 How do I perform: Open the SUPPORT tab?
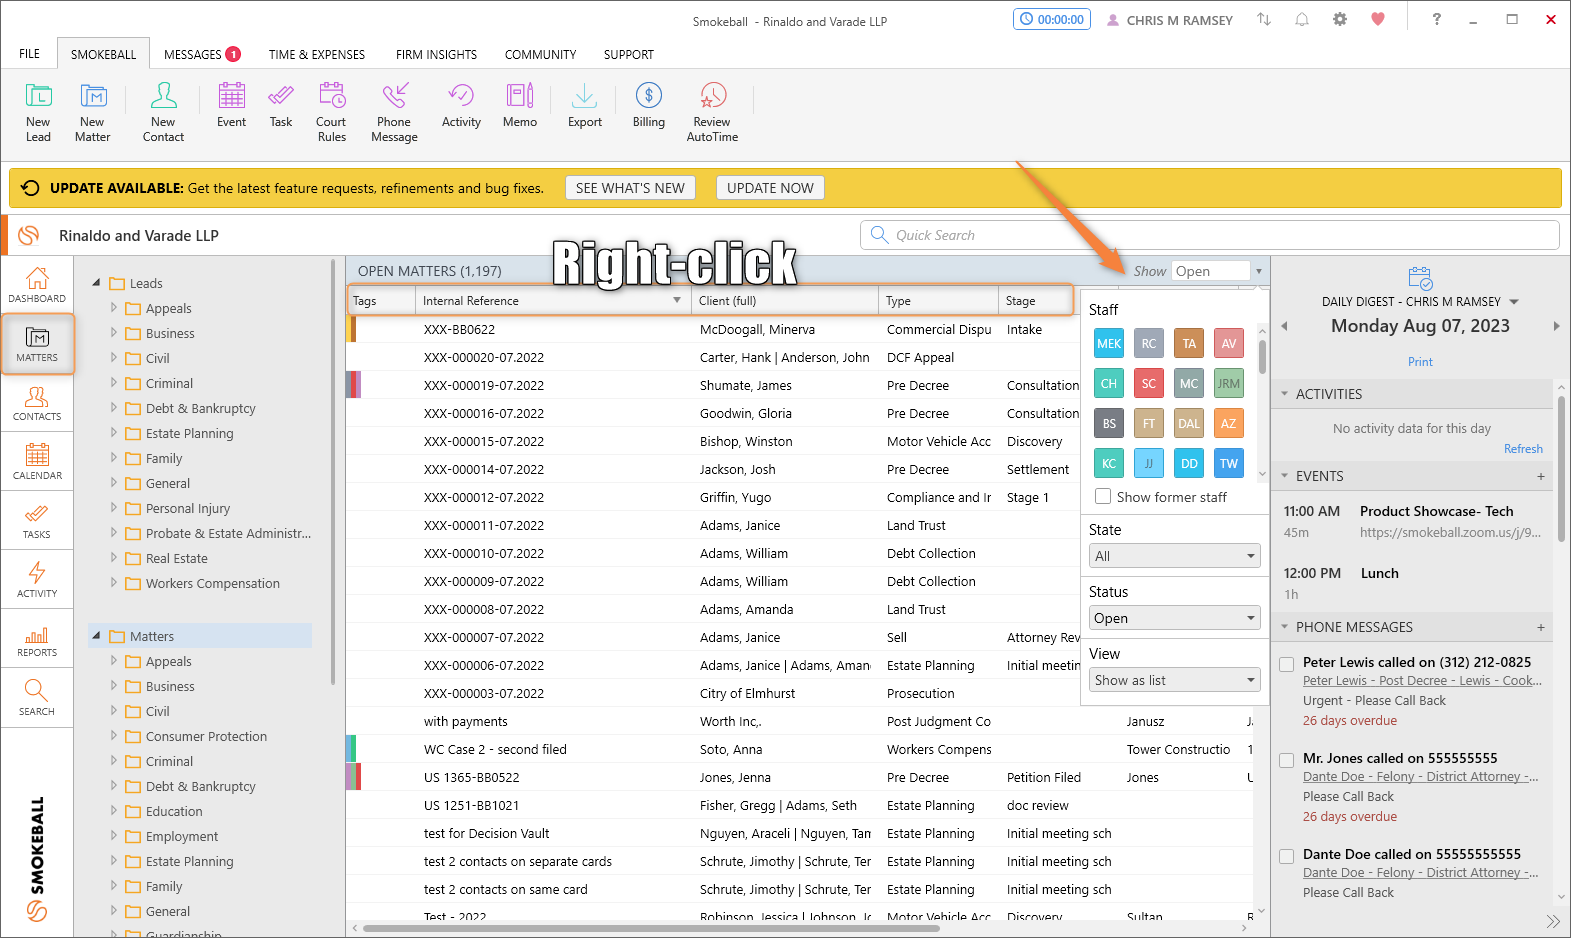click(628, 54)
